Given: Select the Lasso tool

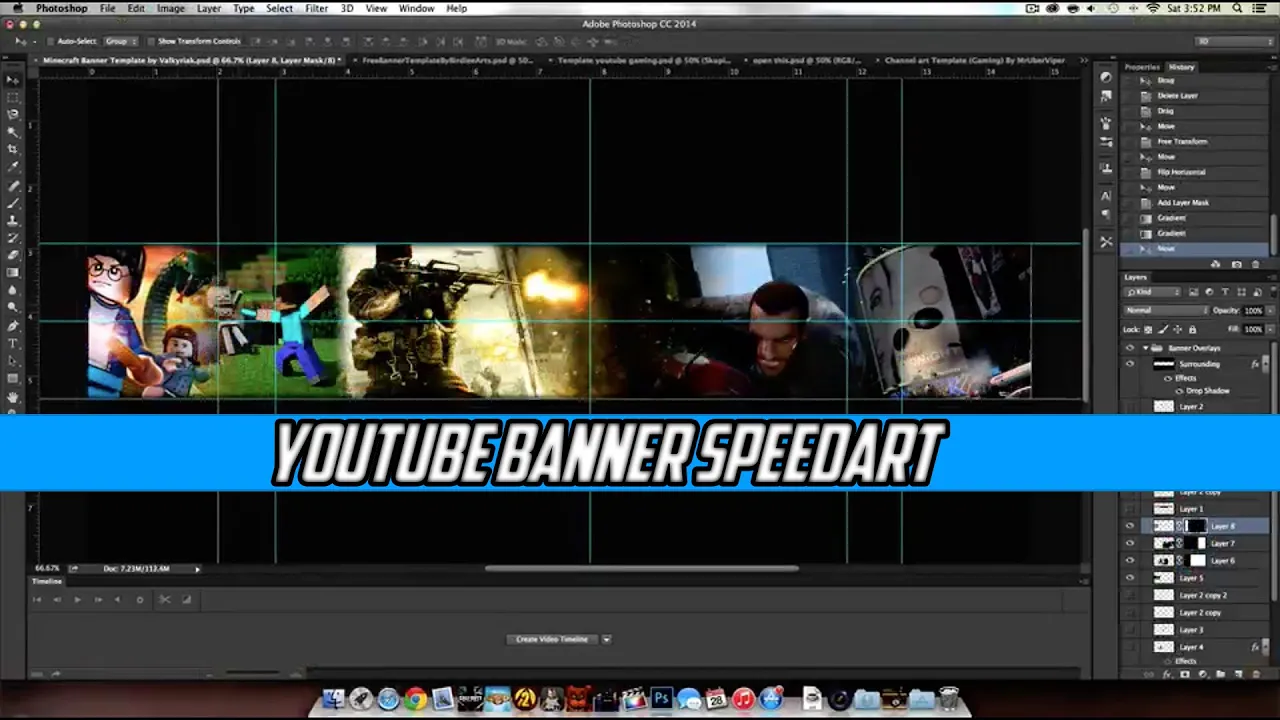Looking at the screenshot, I should click(x=13, y=115).
